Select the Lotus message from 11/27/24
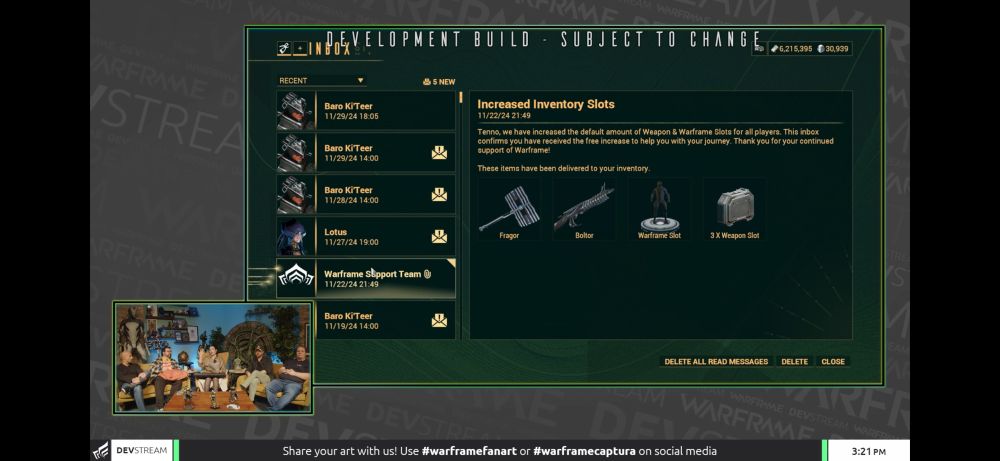1000x461 pixels. (x=366, y=237)
